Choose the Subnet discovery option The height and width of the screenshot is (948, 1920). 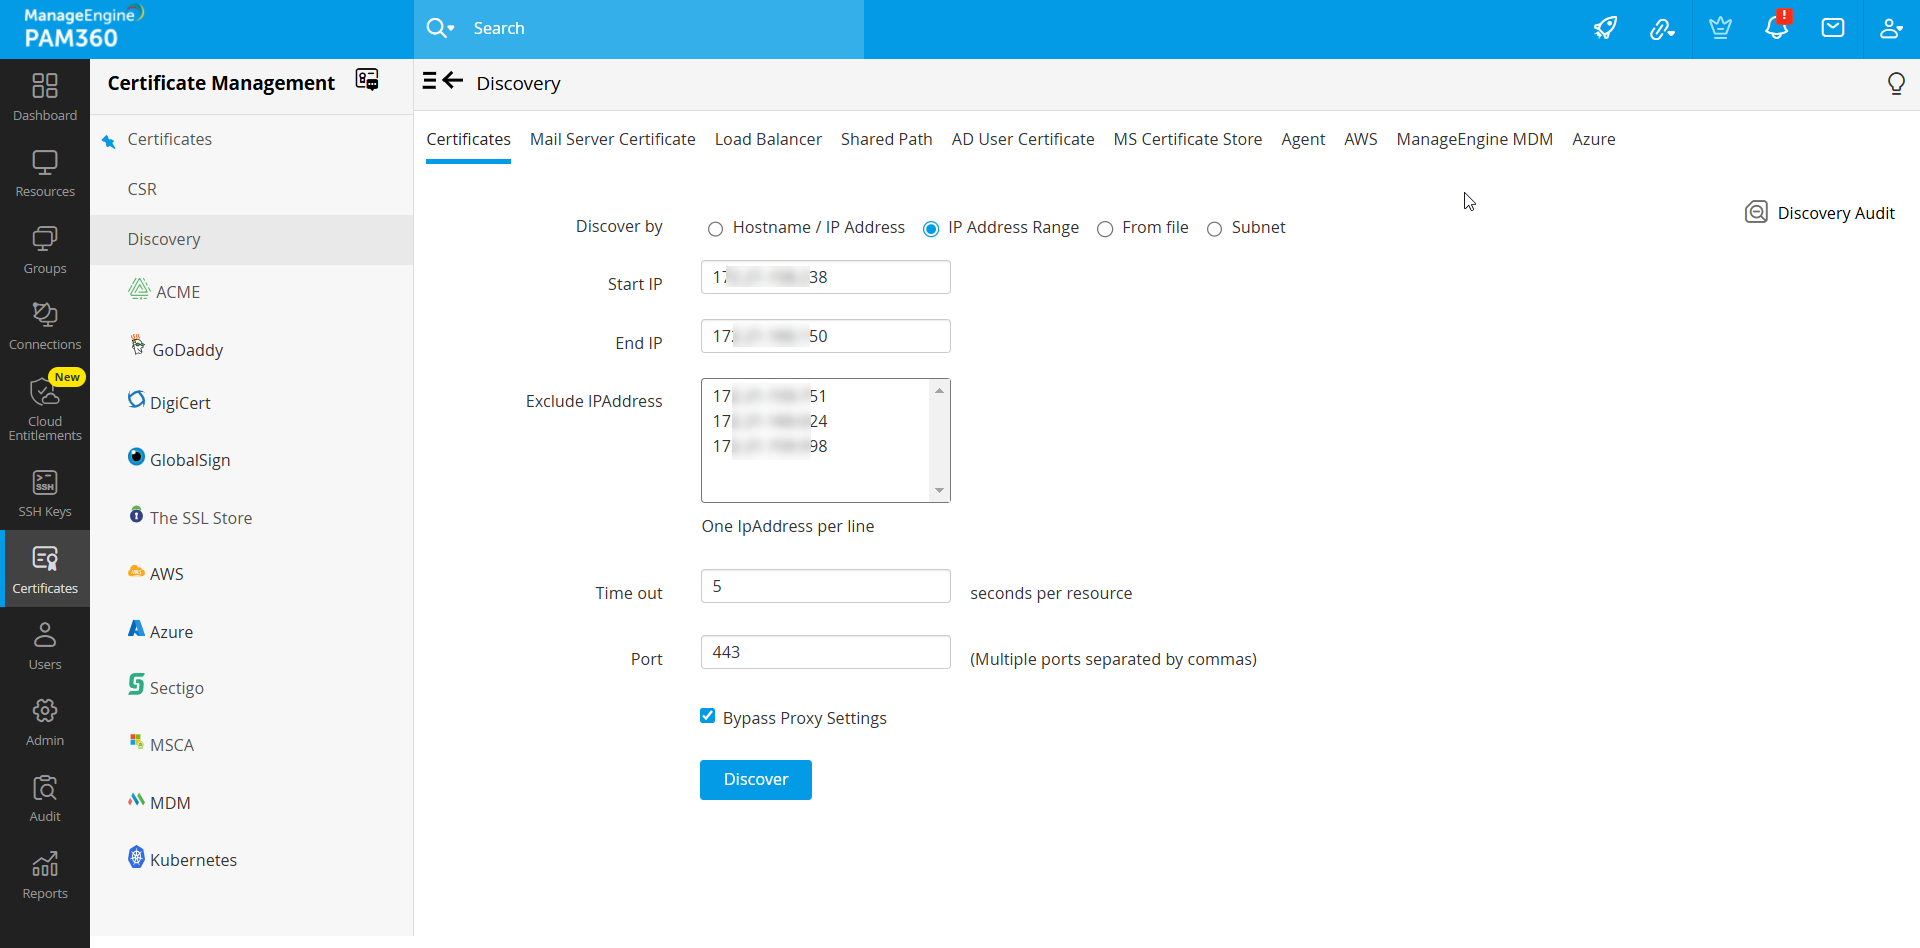tap(1214, 229)
